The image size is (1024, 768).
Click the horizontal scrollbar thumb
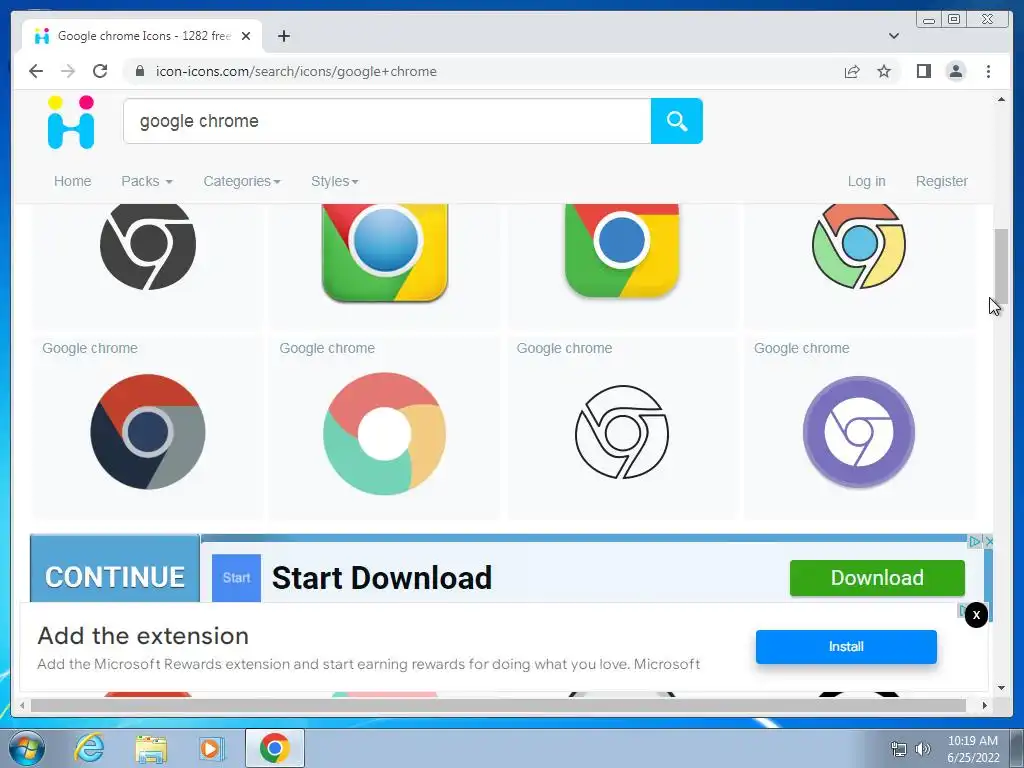coord(498,705)
